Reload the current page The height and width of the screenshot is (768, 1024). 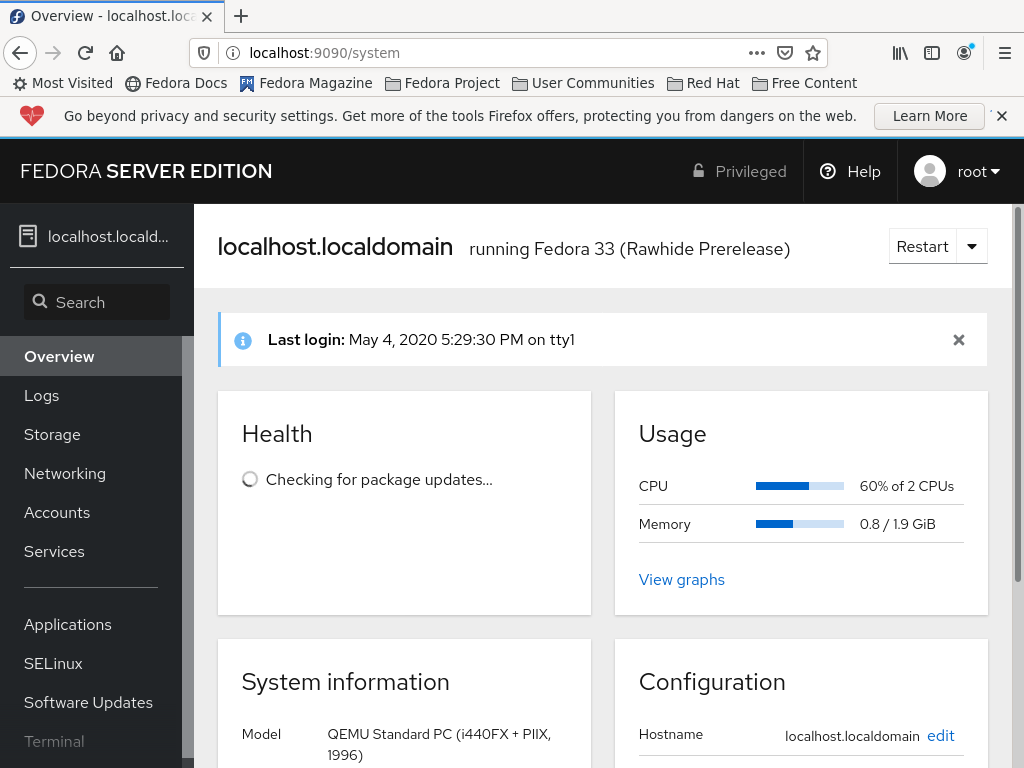coord(86,53)
